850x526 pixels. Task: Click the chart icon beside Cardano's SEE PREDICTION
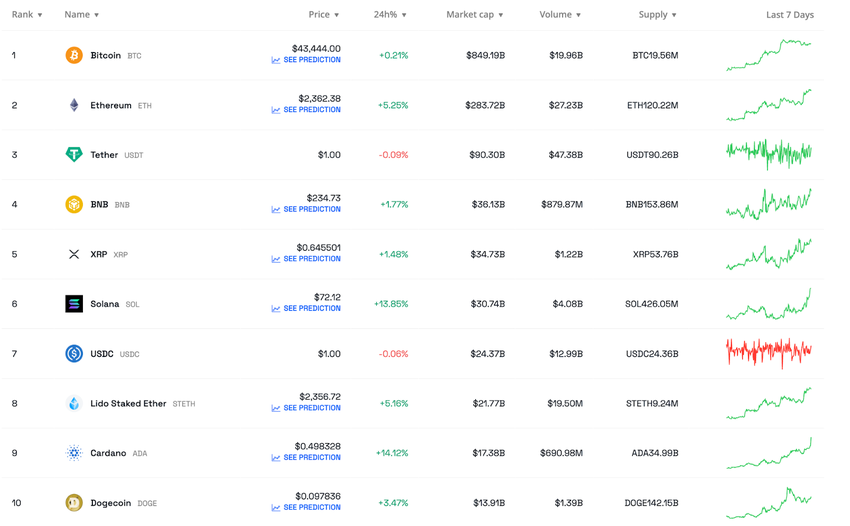pyautogui.click(x=276, y=458)
